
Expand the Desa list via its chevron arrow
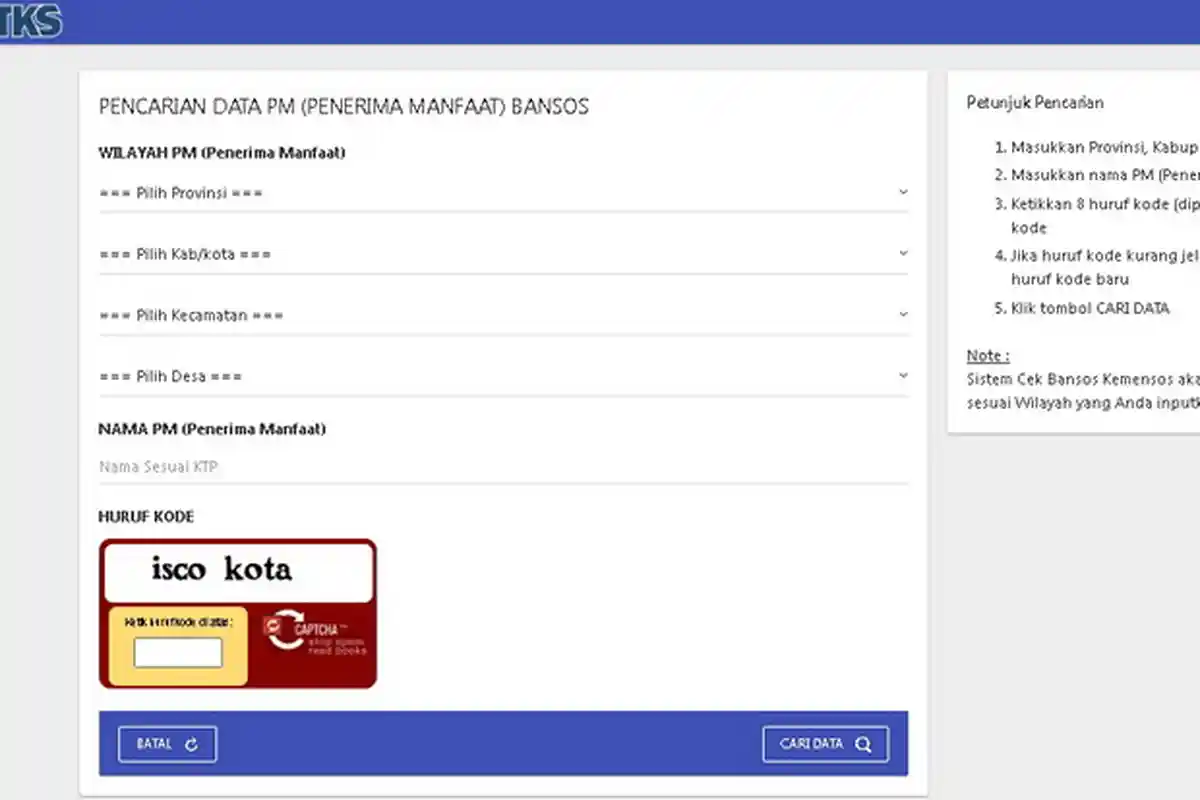pyautogui.click(x=903, y=376)
